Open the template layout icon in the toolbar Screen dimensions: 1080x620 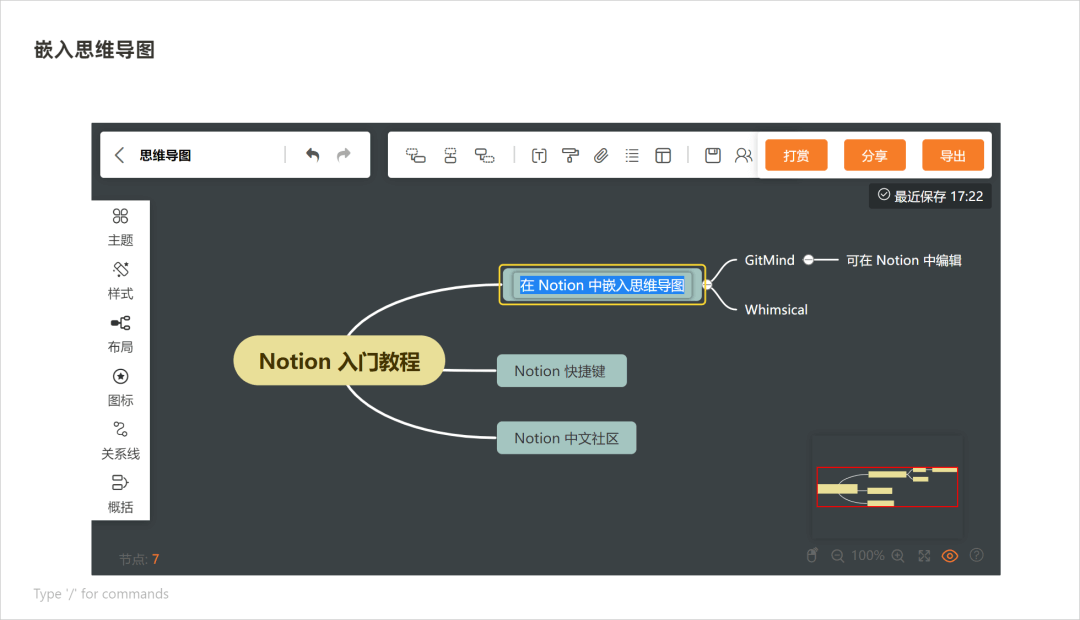(663, 156)
